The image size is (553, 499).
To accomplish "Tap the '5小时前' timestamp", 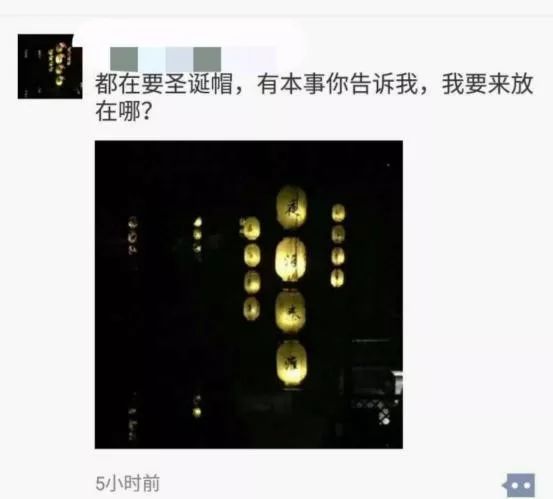I will [x=128, y=483].
